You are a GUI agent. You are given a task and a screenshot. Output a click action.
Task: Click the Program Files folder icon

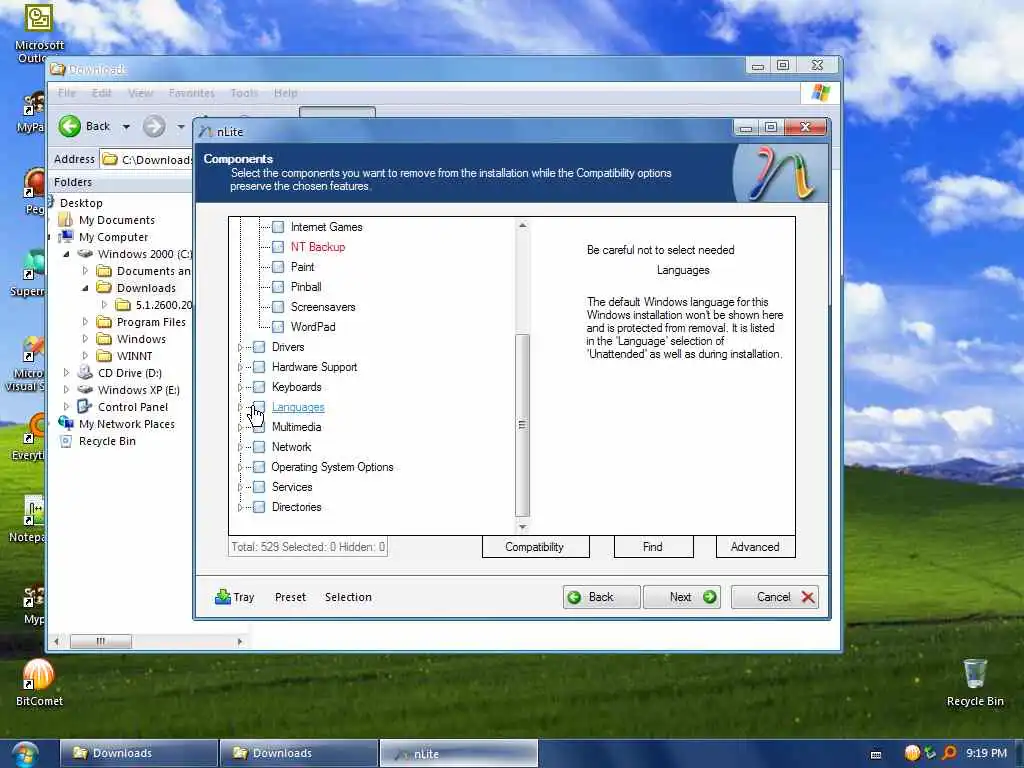pos(104,321)
